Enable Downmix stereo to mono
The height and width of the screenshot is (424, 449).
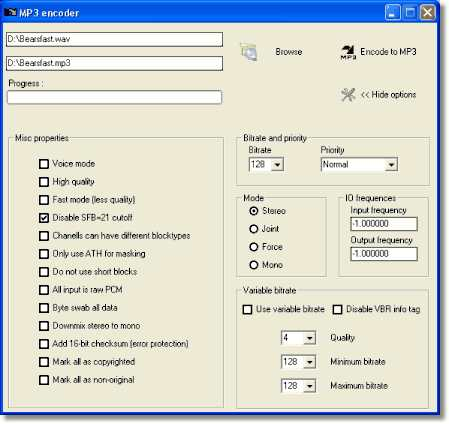44,326
